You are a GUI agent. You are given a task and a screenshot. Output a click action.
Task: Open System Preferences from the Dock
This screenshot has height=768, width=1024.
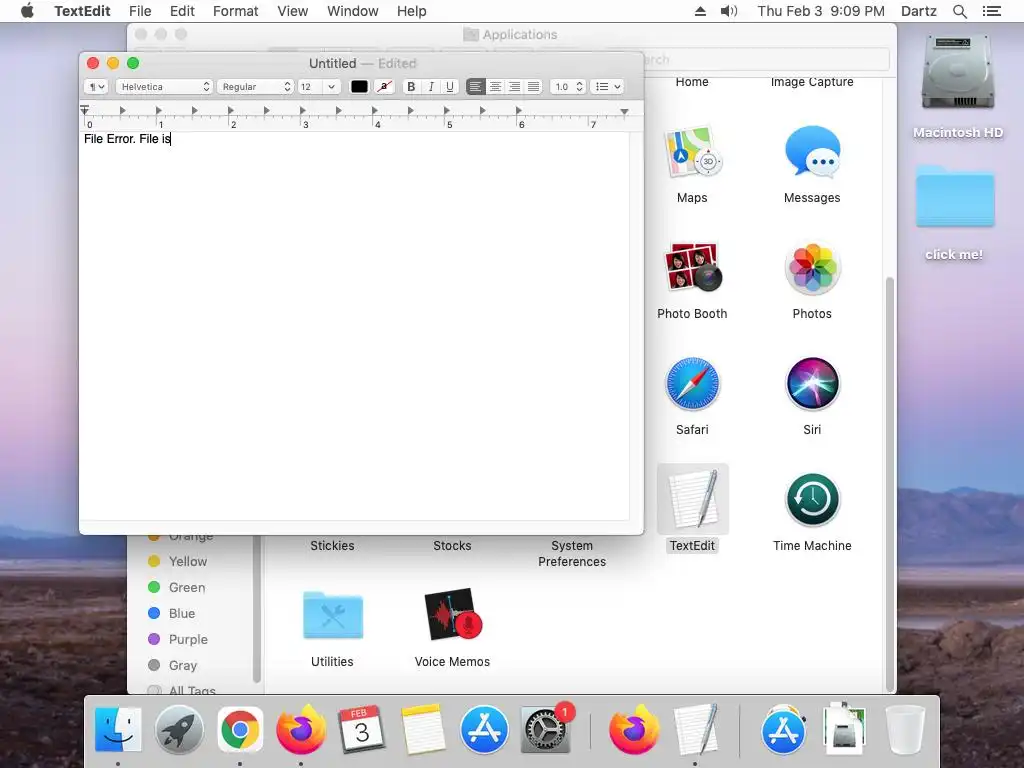tap(545, 729)
